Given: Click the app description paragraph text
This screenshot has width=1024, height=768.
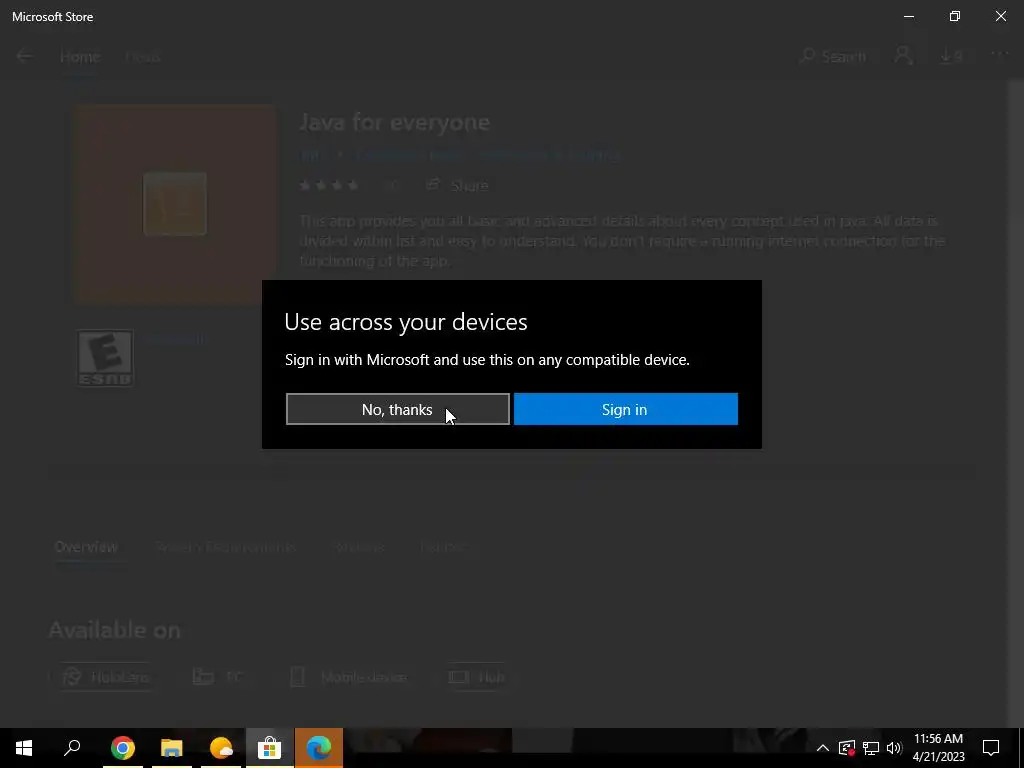Looking at the screenshot, I should pyautogui.click(x=622, y=241).
